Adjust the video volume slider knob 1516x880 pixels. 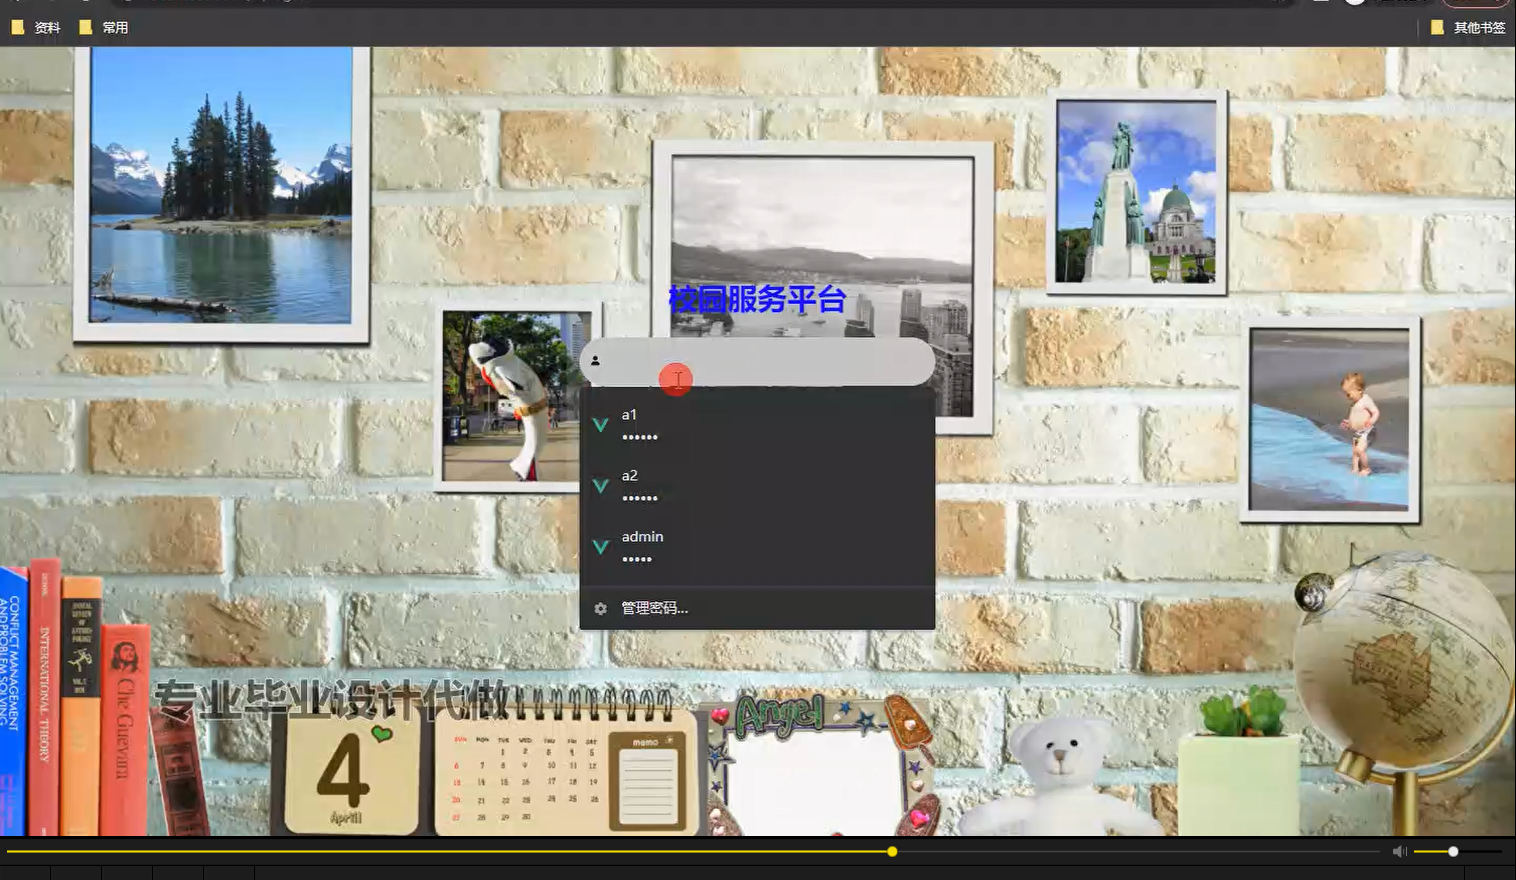[x=1453, y=851]
